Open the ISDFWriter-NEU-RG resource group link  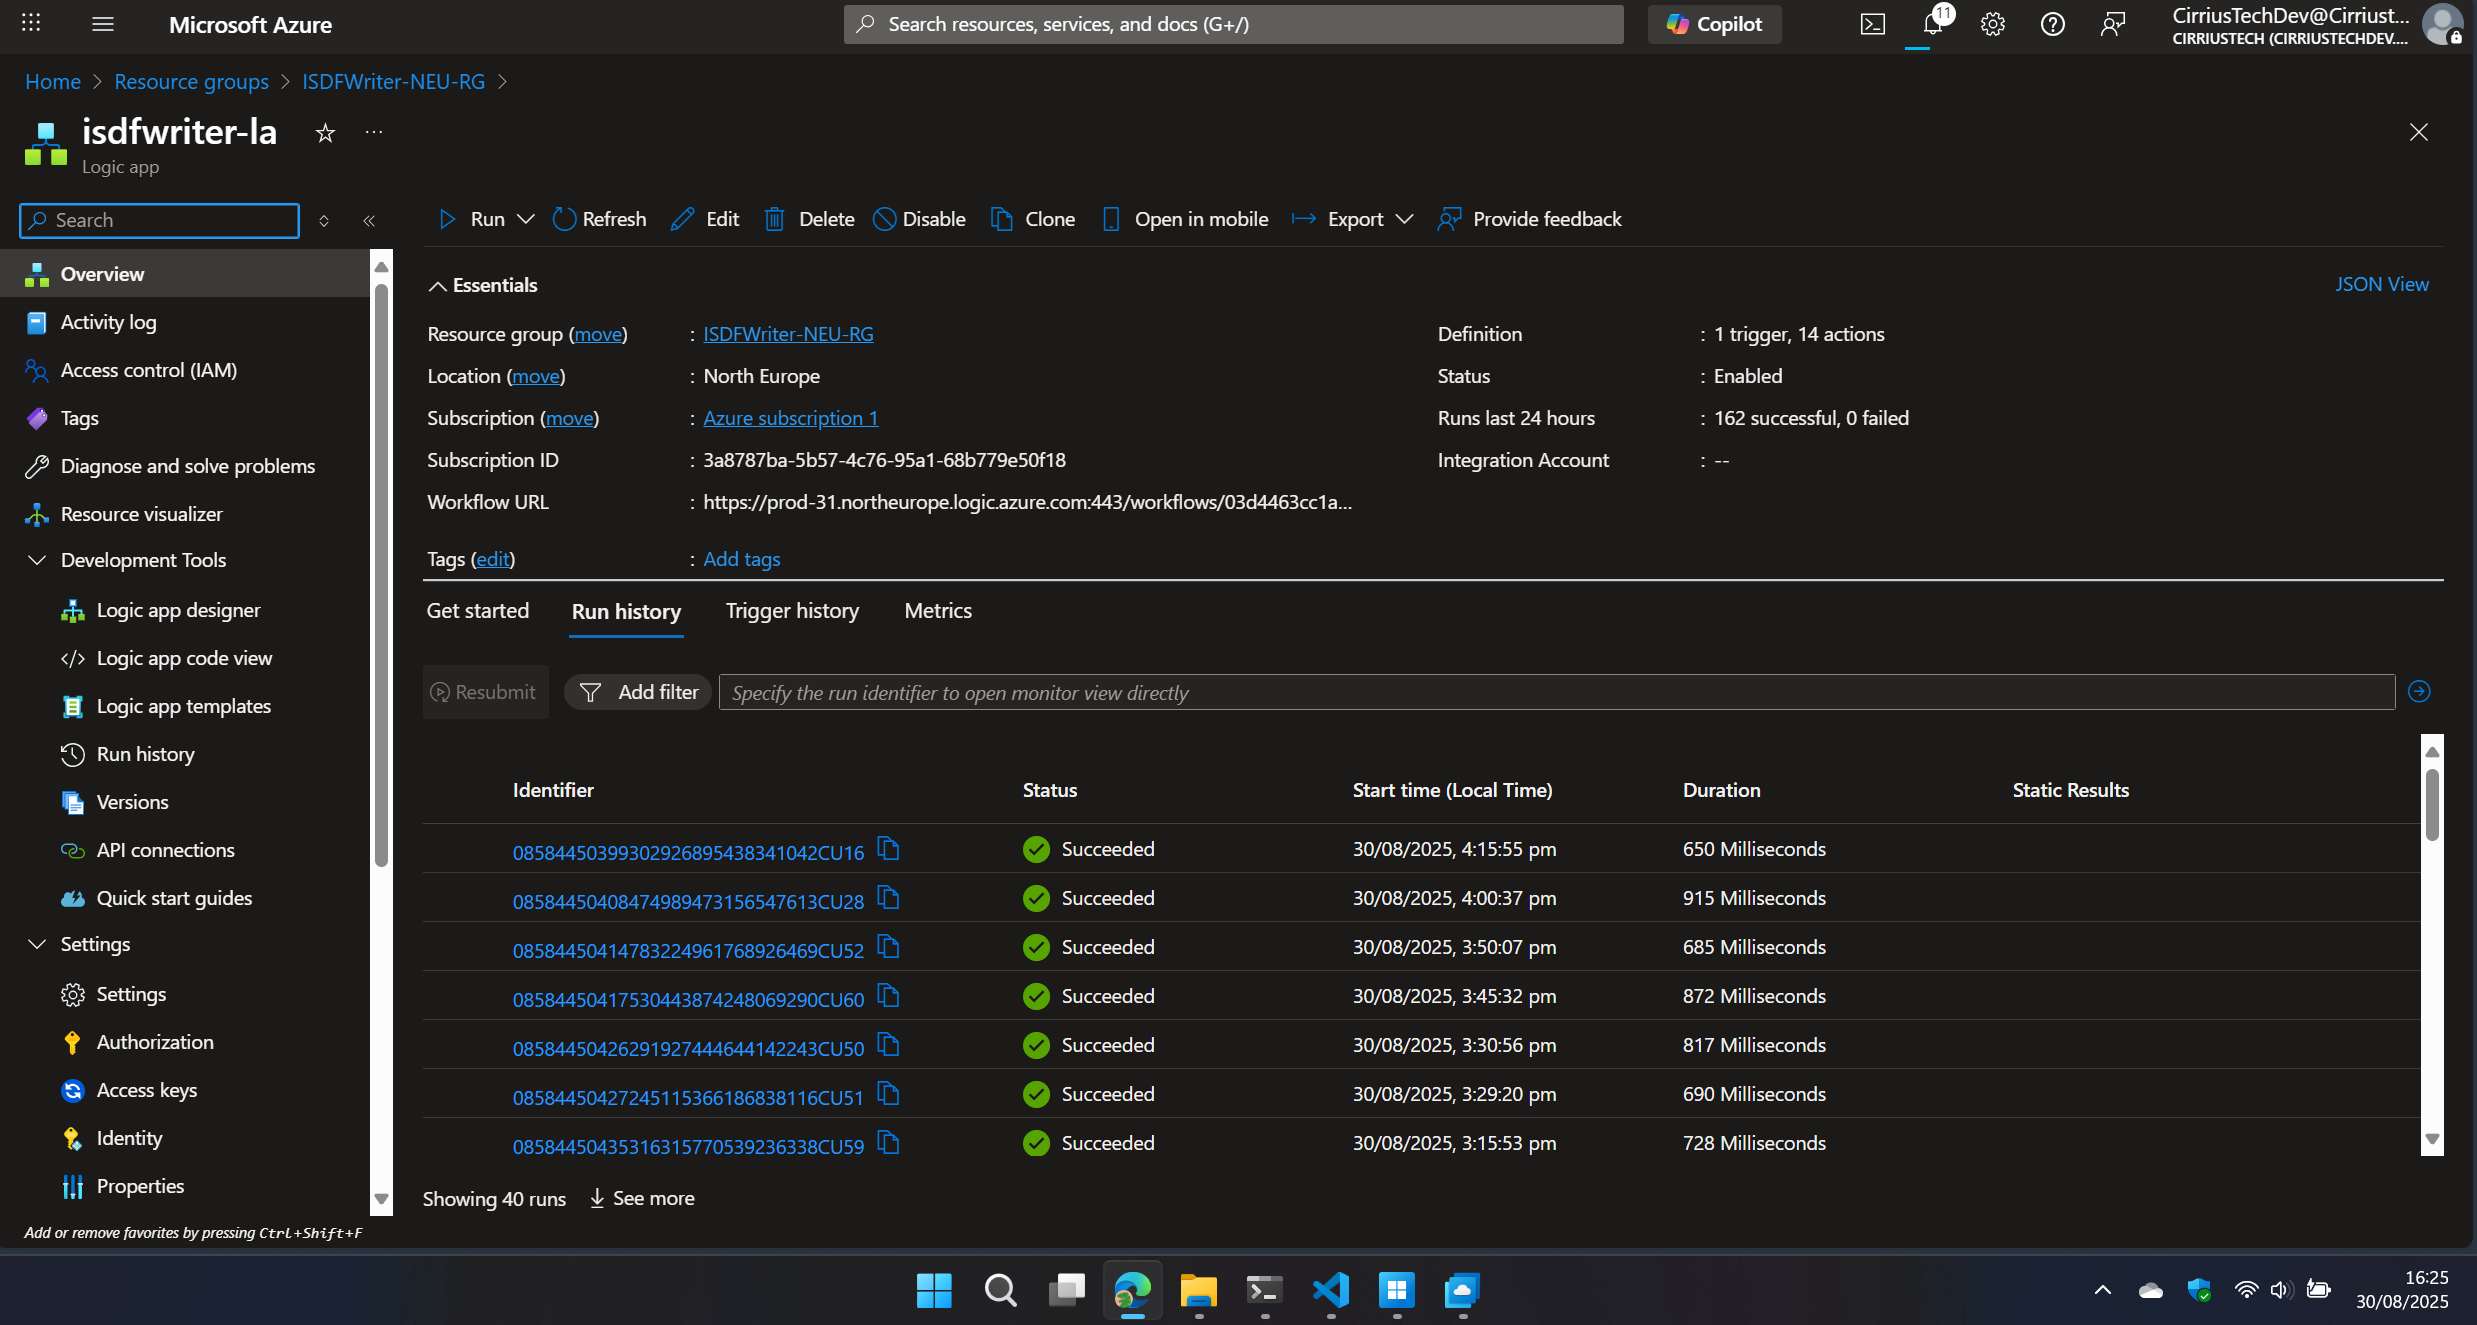click(788, 334)
